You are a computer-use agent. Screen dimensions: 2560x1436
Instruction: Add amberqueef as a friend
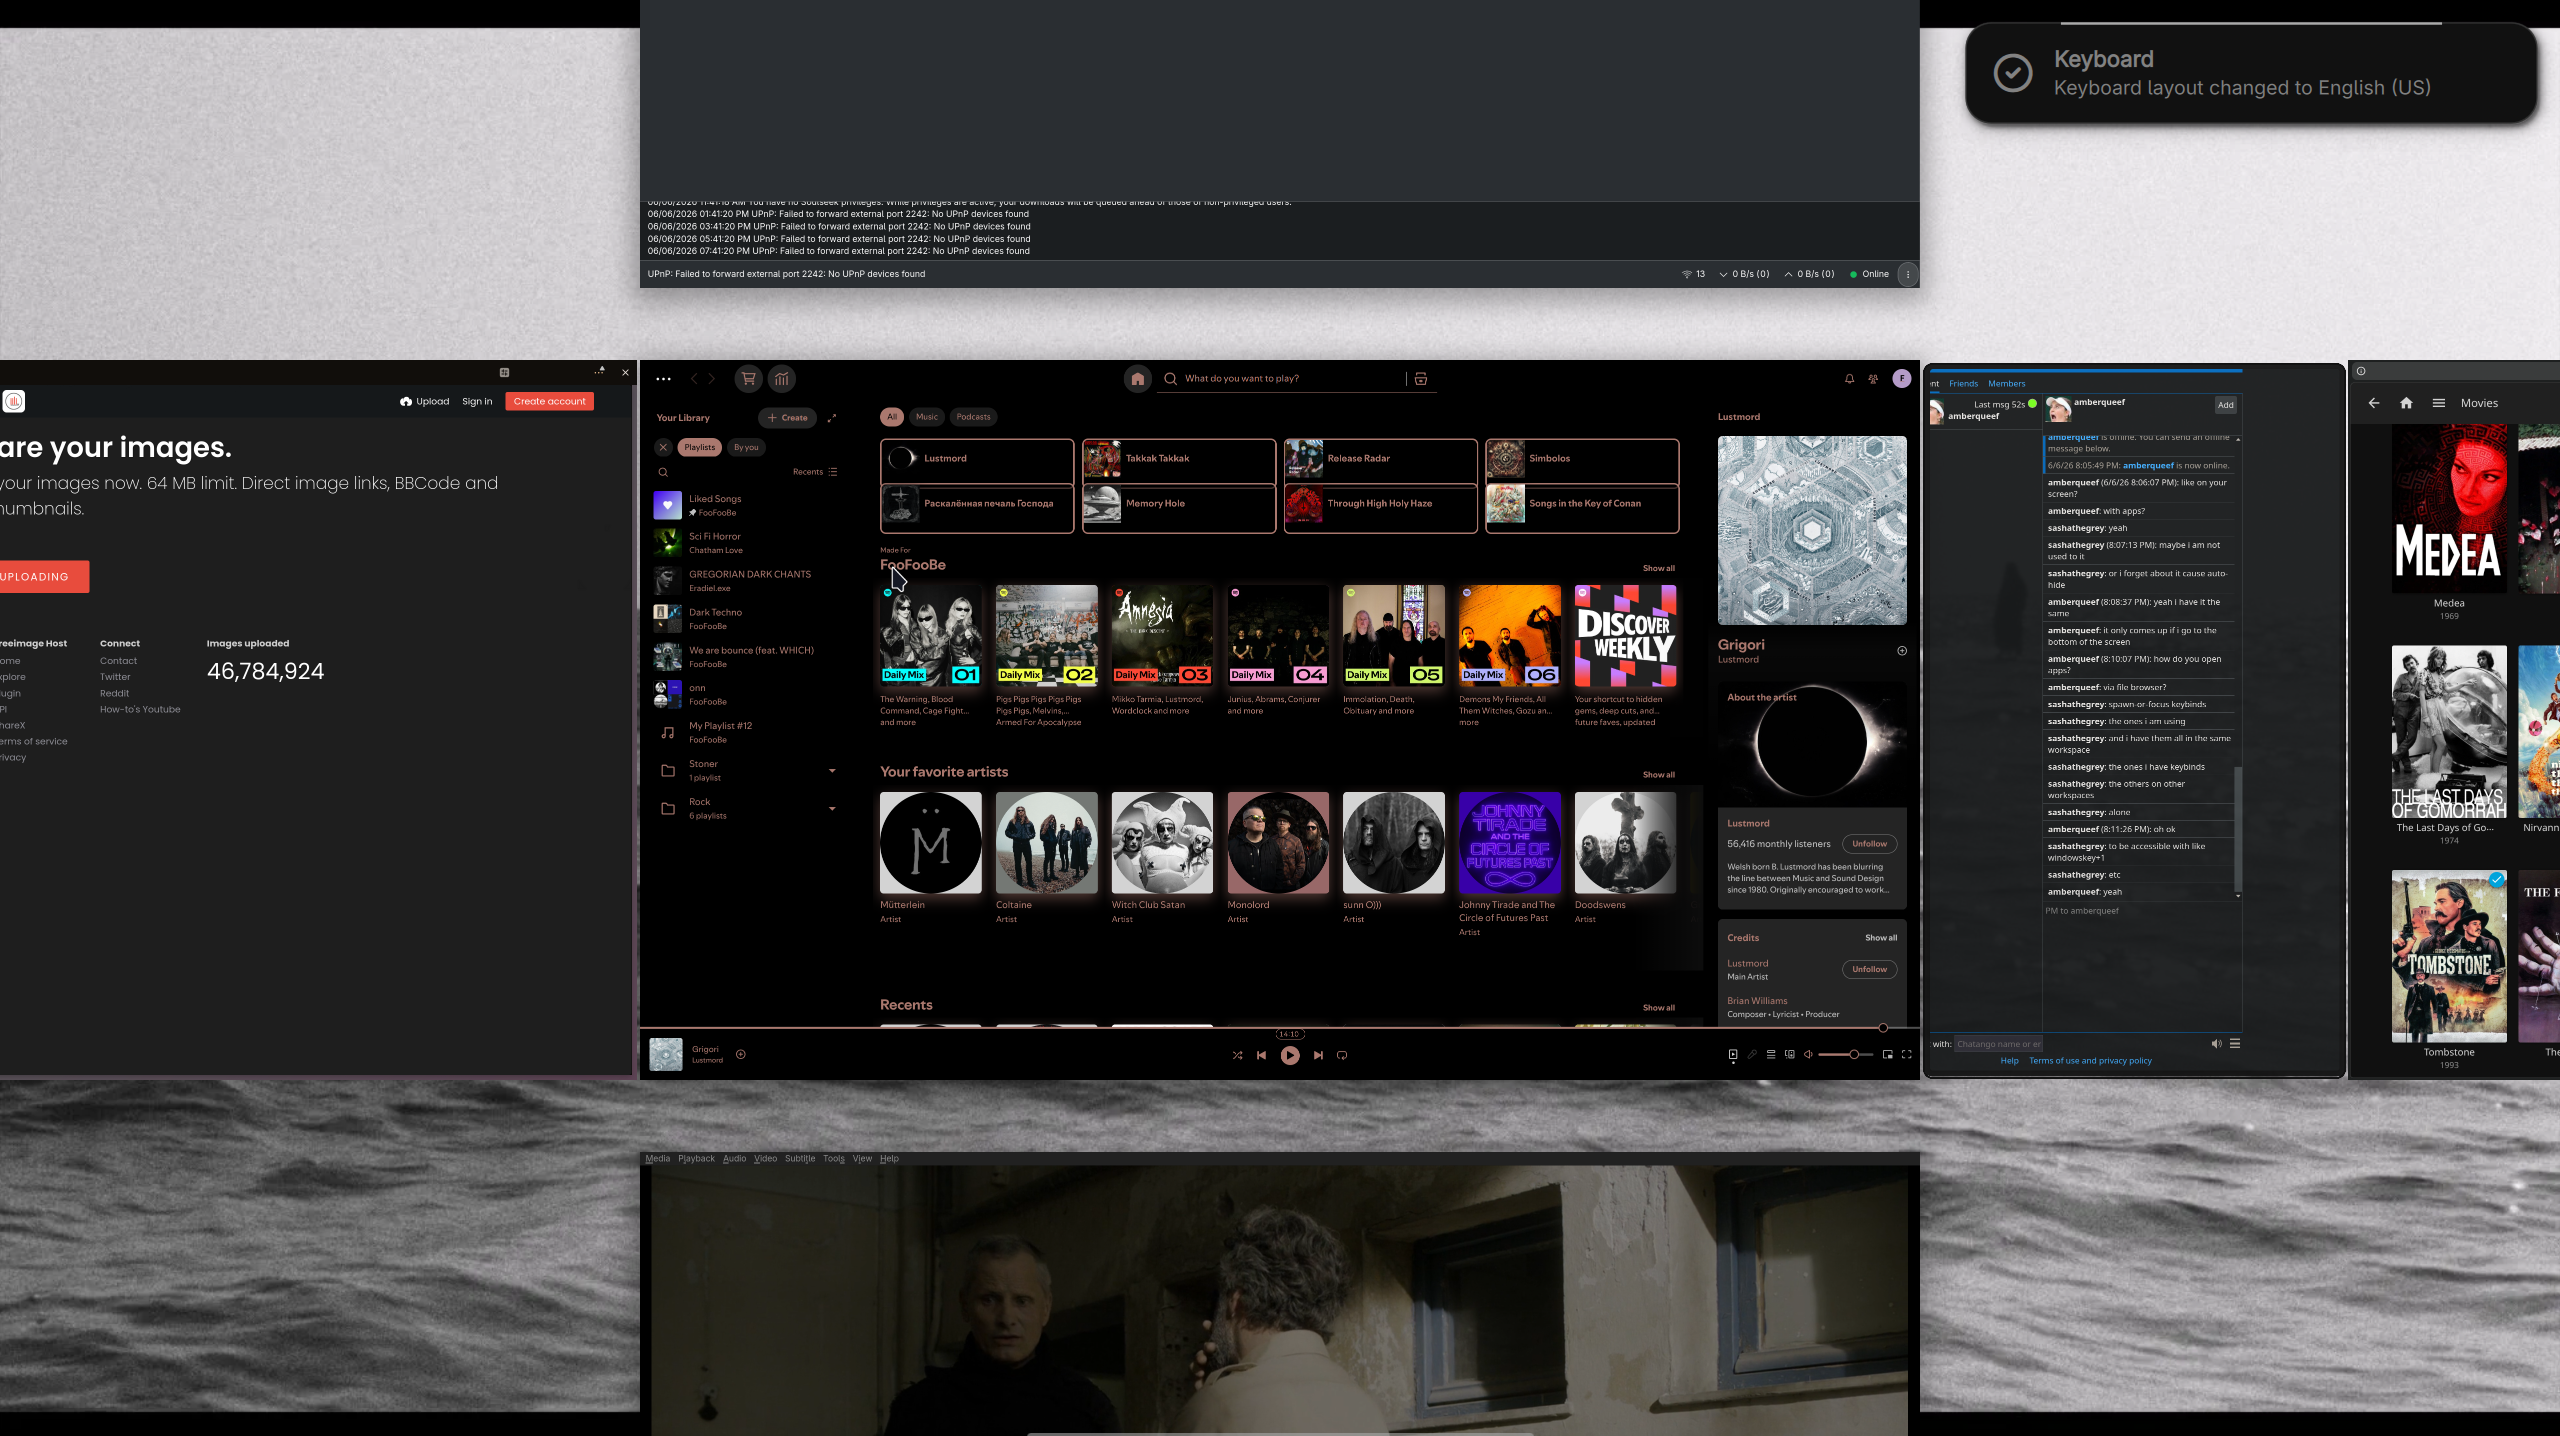pyautogui.click(x=2225, y=405)
